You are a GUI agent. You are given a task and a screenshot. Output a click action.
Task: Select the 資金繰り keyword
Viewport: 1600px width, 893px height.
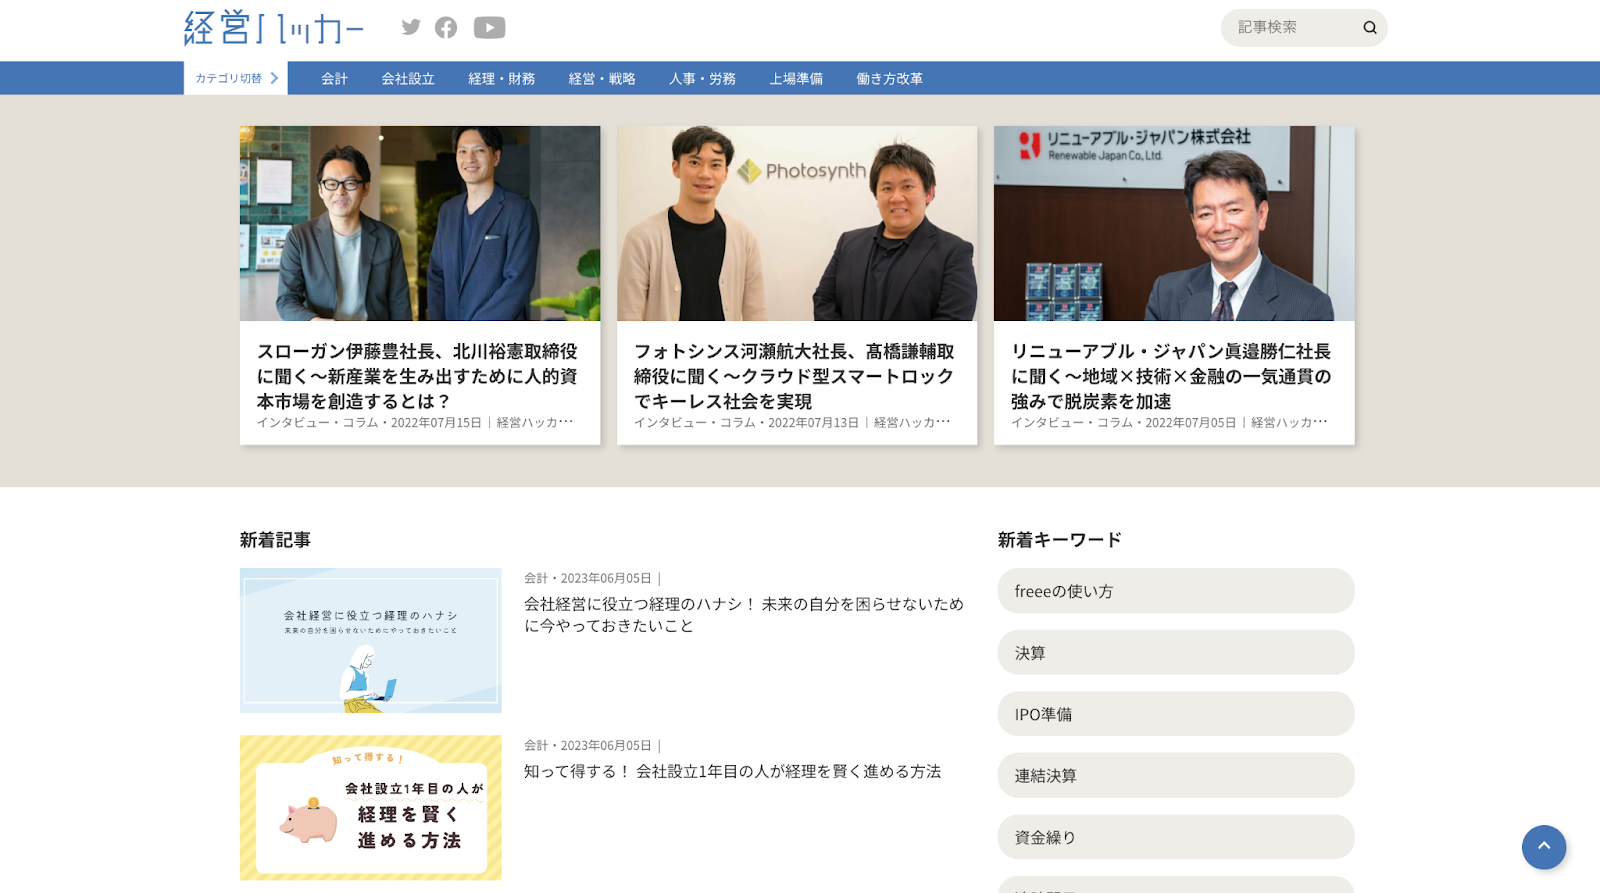click(x=1176, y=837)
